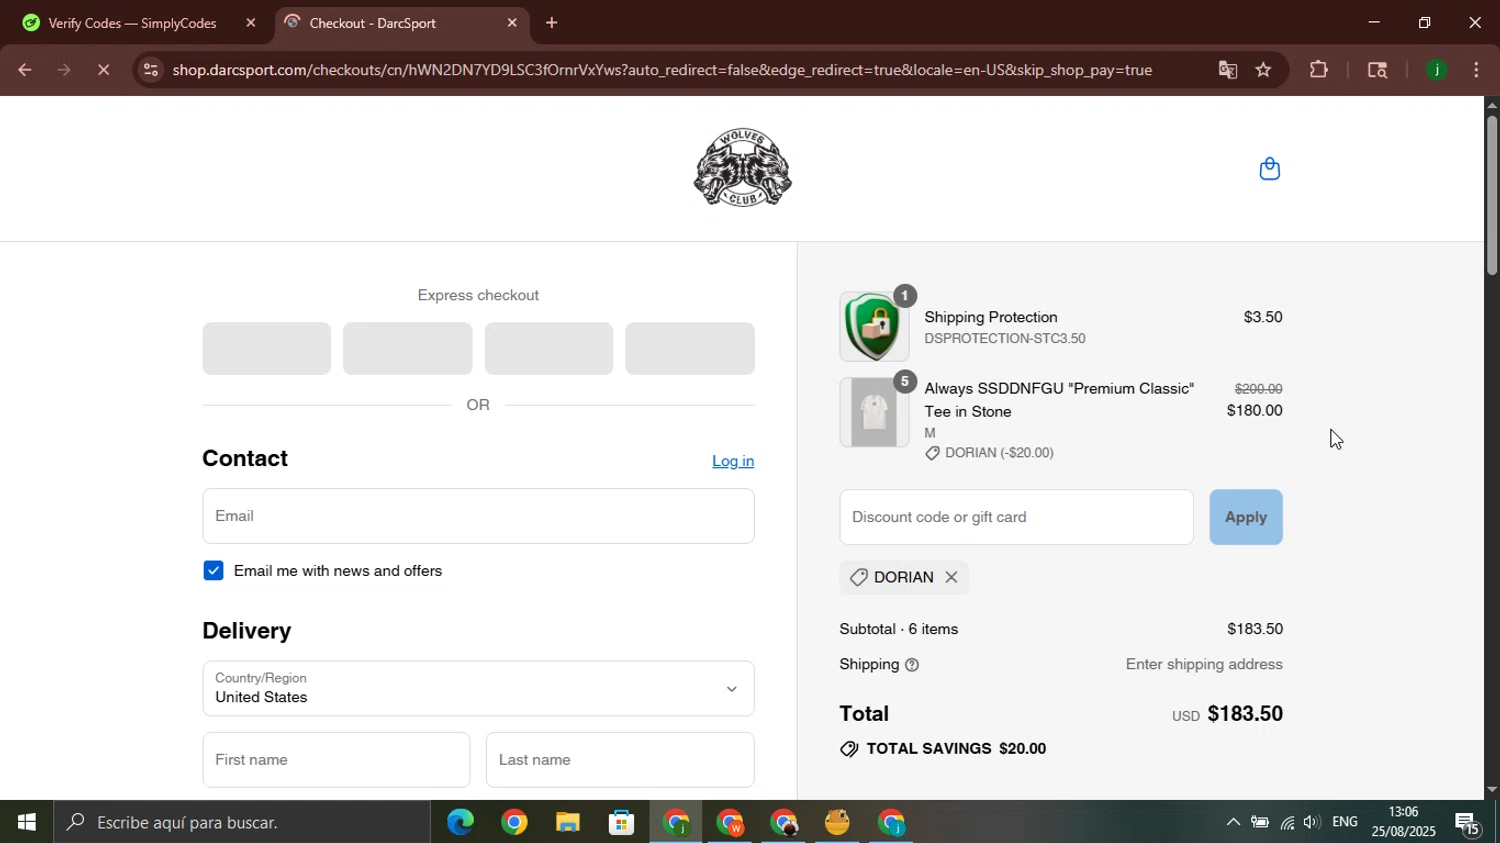The height and width of the screenshot is (843, 1500).
Task: Click the volume speaker tray icon
Action: tap(1312, 822)
